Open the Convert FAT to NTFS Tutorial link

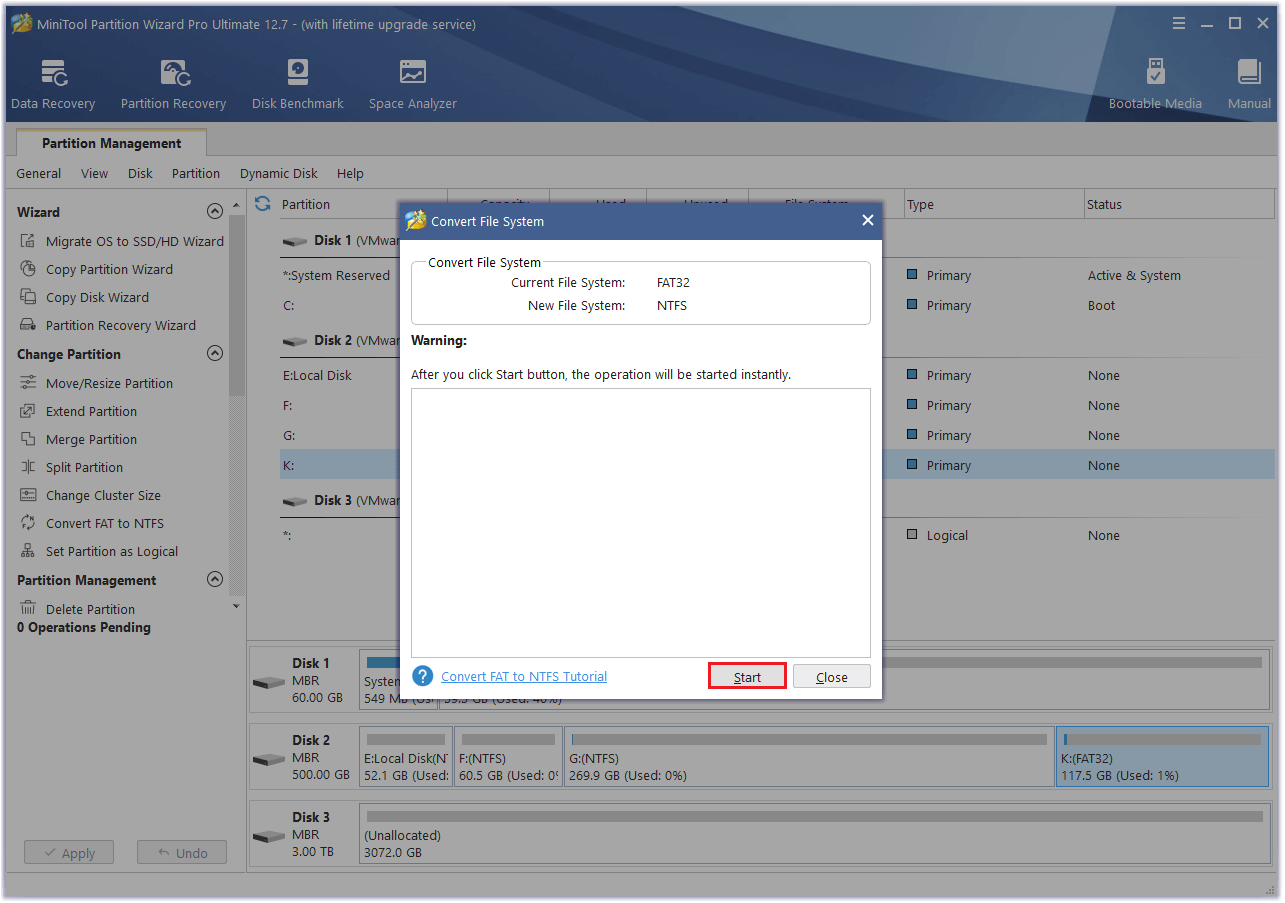(x=524, y=677)
